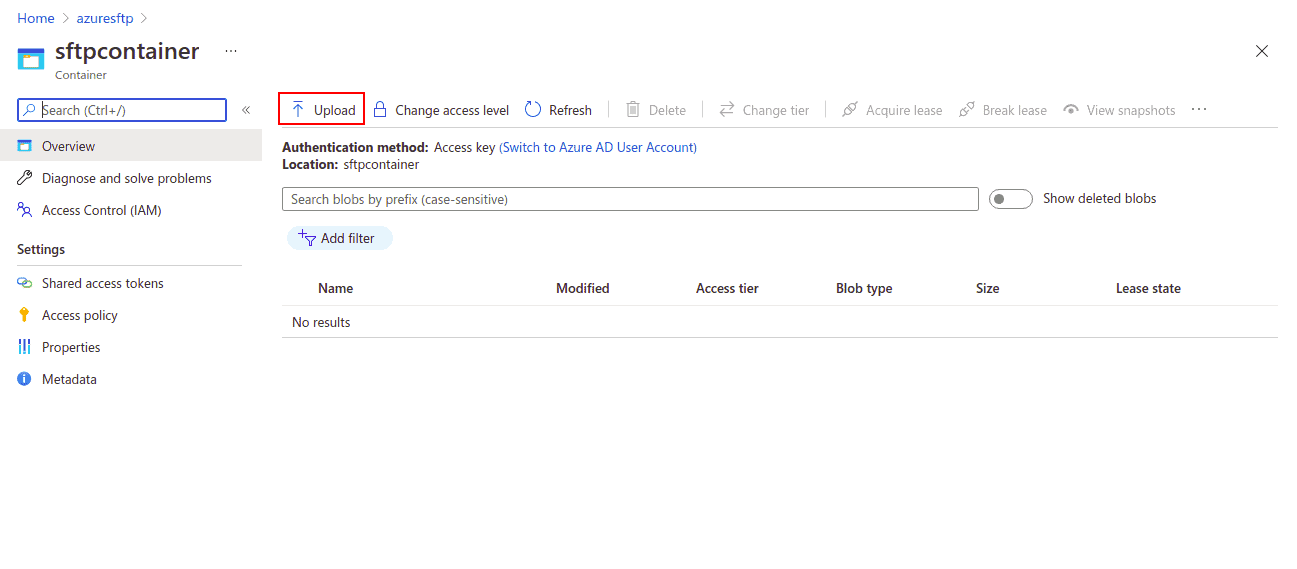Viewport: 1297px width, 569px height.
Task: Click the Add filter button label
Action: (x=348, y=238)
